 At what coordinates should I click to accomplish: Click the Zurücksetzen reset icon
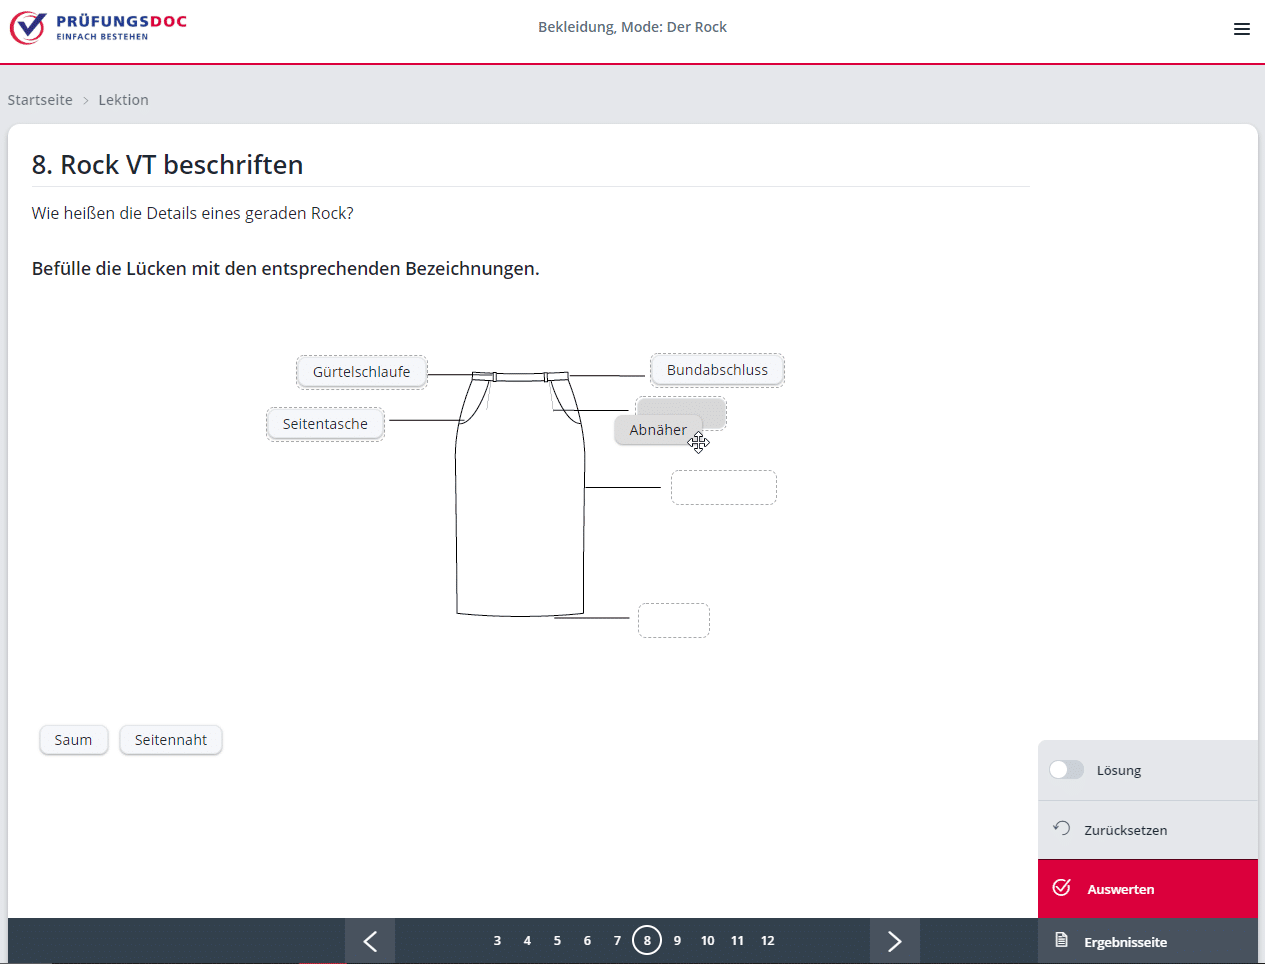(x=1062, y=829)
